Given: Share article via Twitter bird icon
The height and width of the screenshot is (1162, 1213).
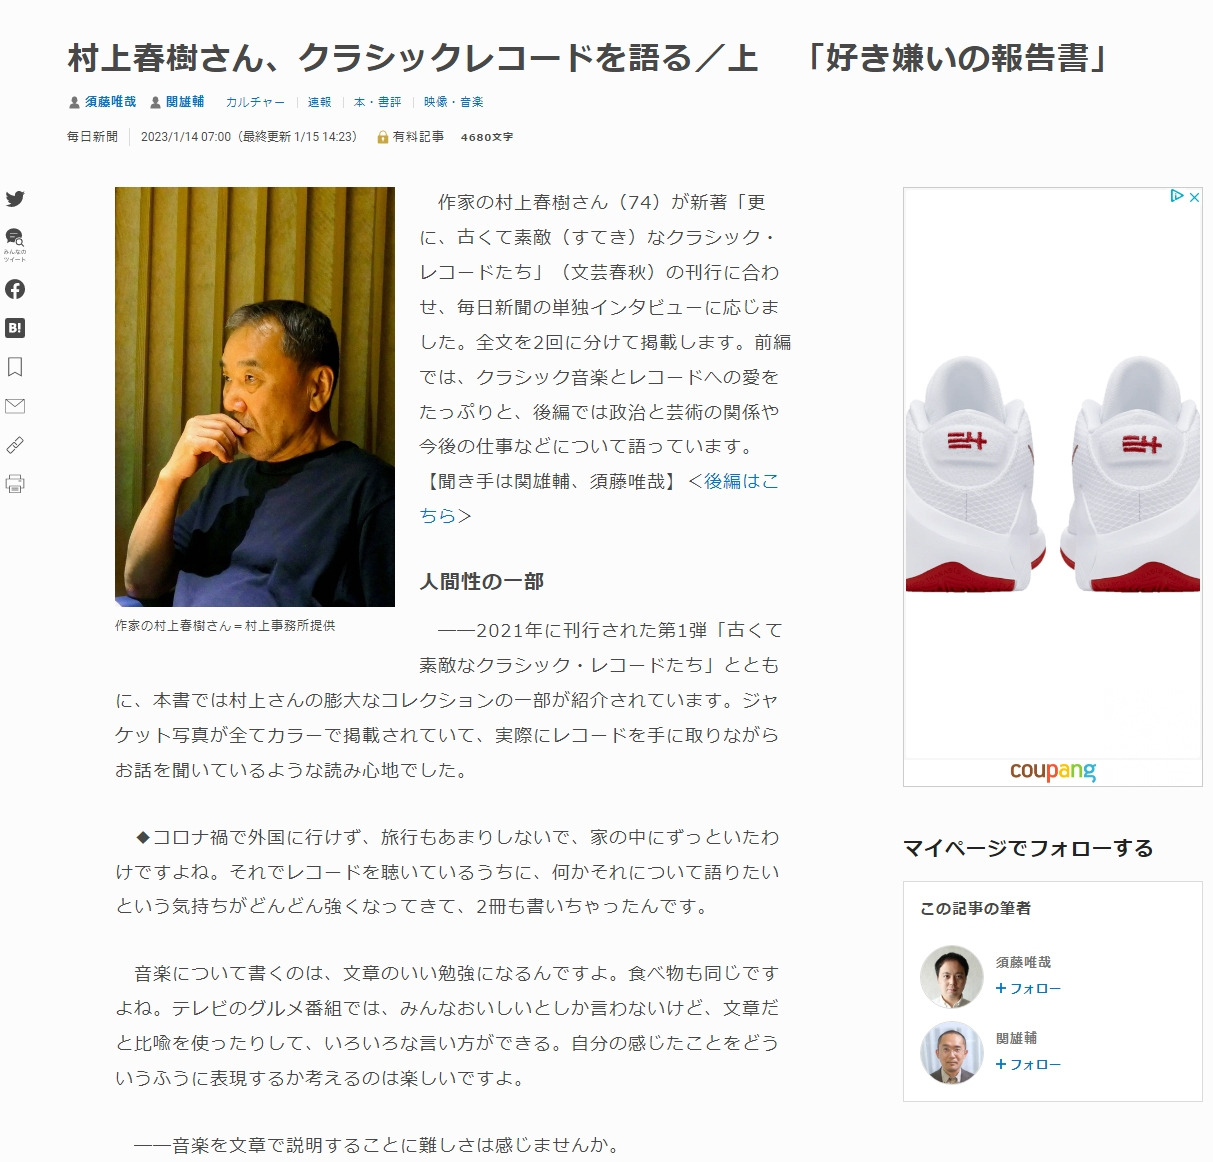Looking at the screenshot, I should point(15,199).
